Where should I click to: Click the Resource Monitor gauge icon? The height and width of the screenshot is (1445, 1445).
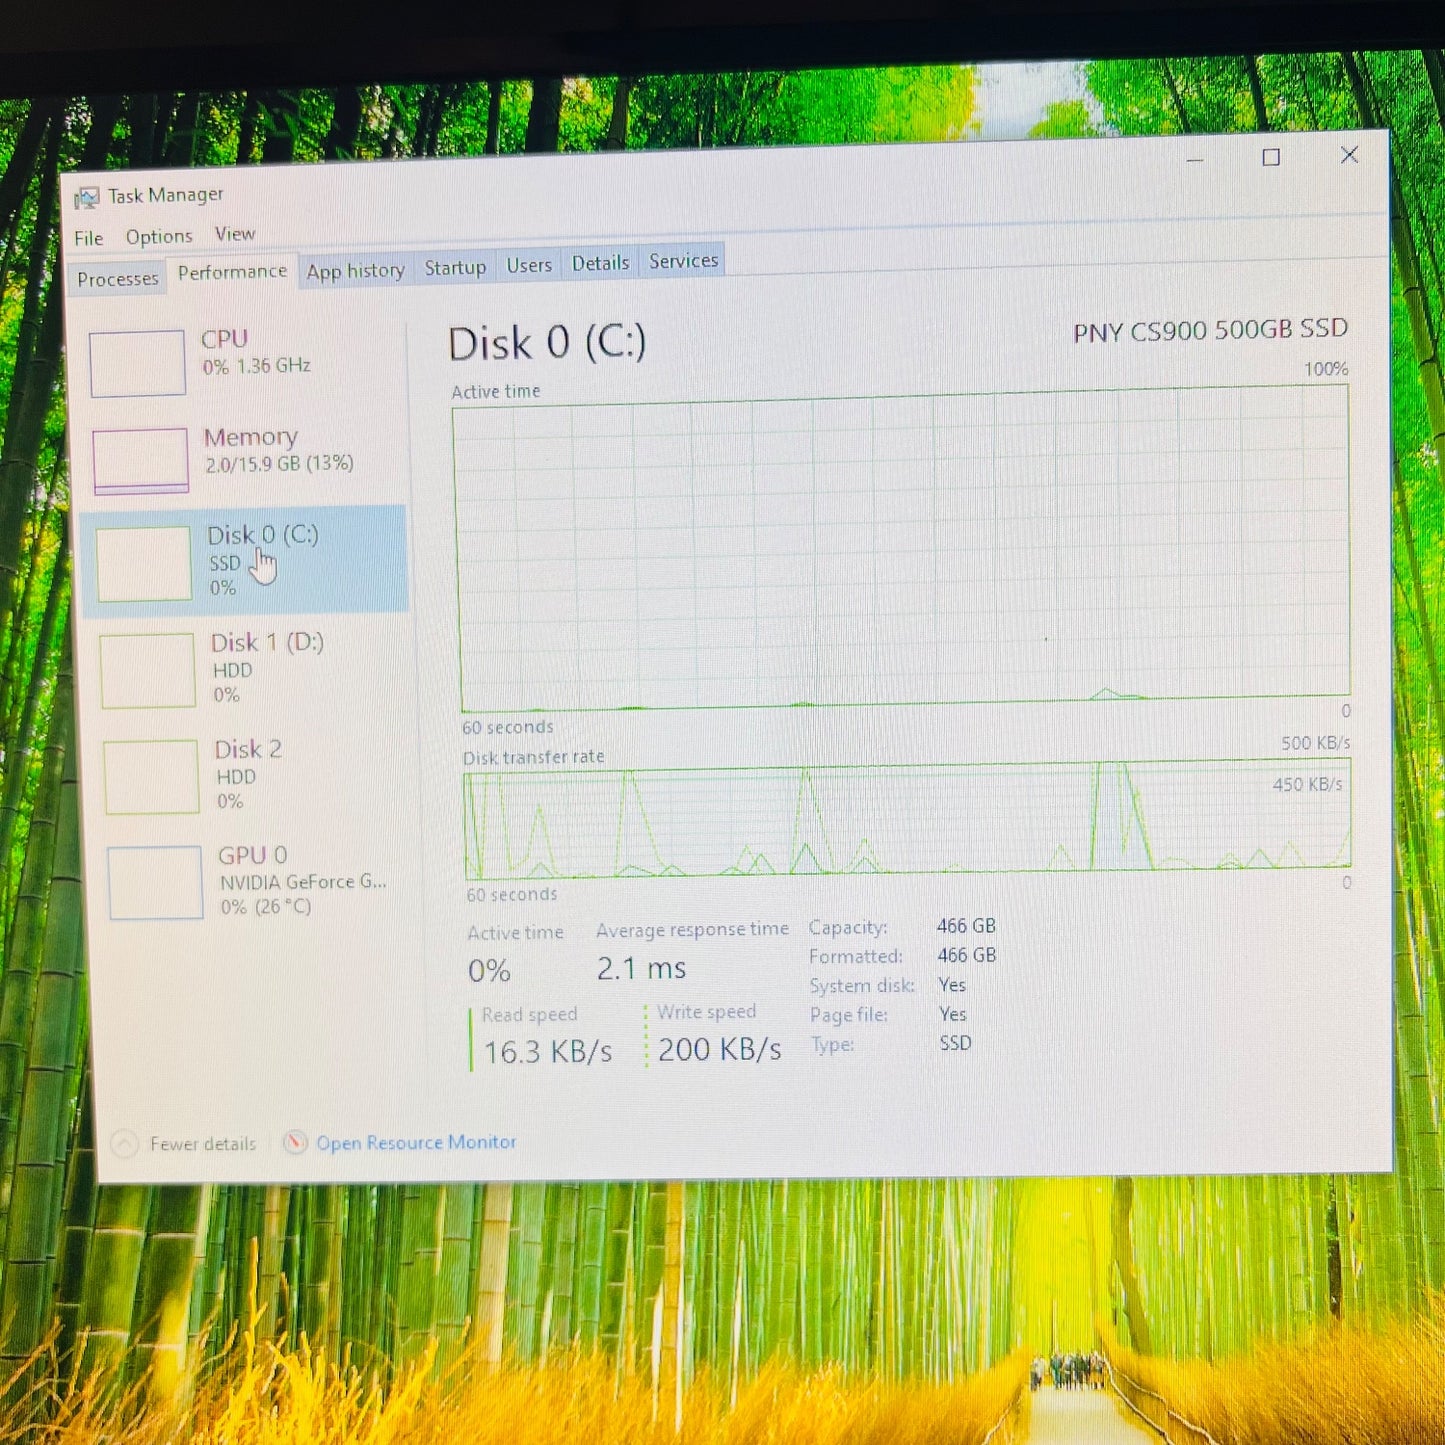(x=295, y=1141)
